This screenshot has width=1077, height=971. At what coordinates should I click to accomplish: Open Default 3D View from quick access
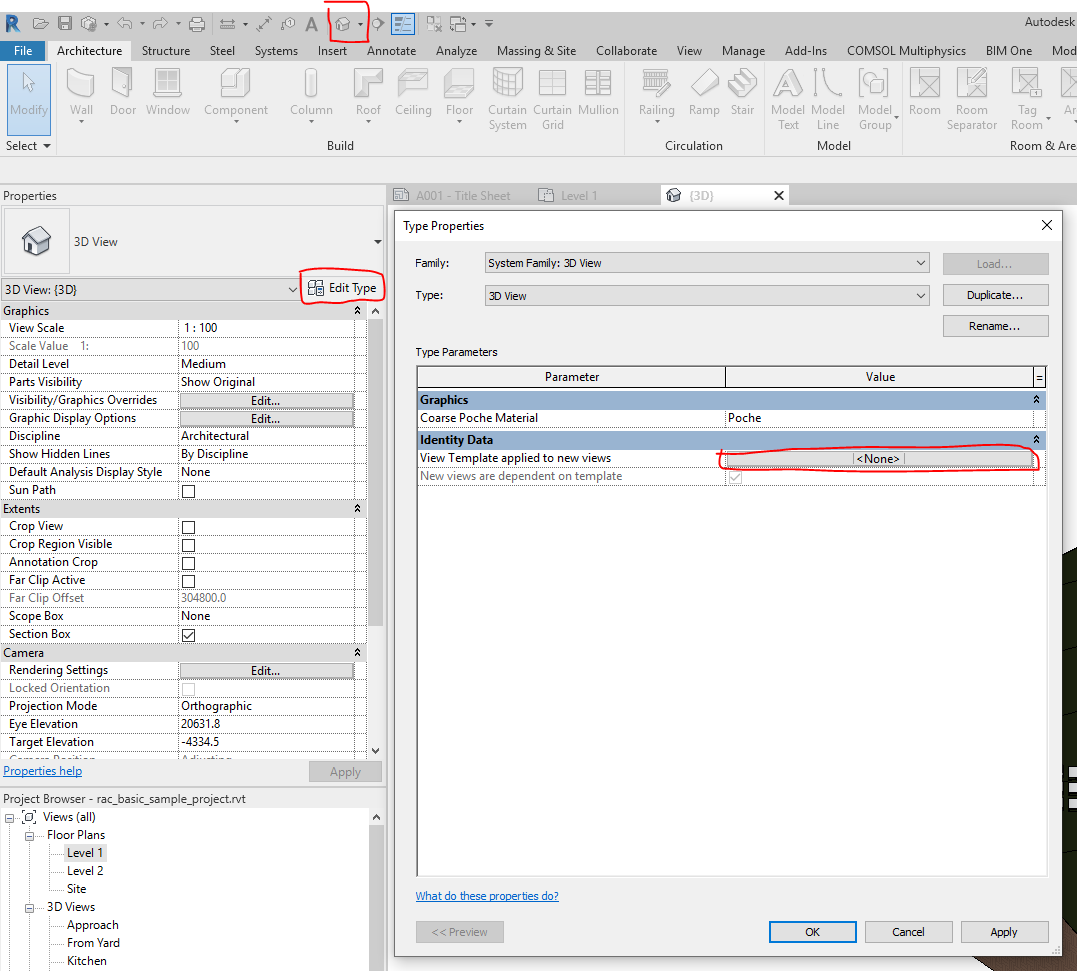tap(343, 23)
